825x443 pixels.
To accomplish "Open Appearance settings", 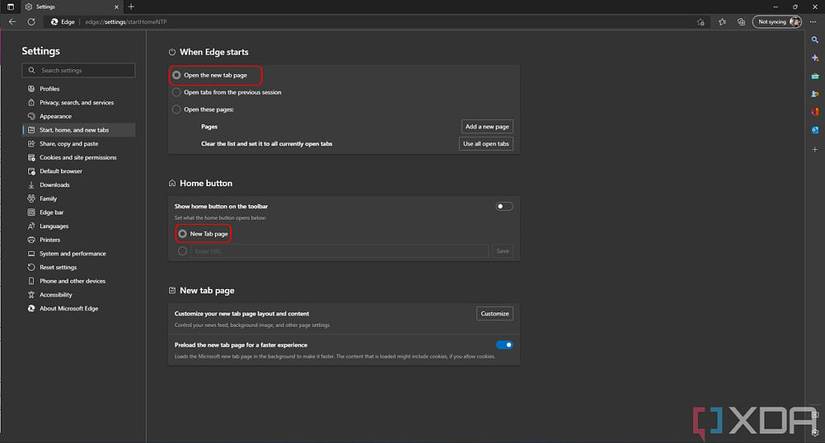I will (x=55, y=116).
